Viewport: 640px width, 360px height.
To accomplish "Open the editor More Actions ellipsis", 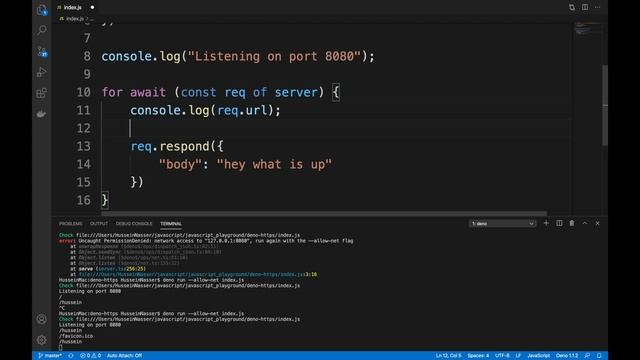I will click(598, 7).
